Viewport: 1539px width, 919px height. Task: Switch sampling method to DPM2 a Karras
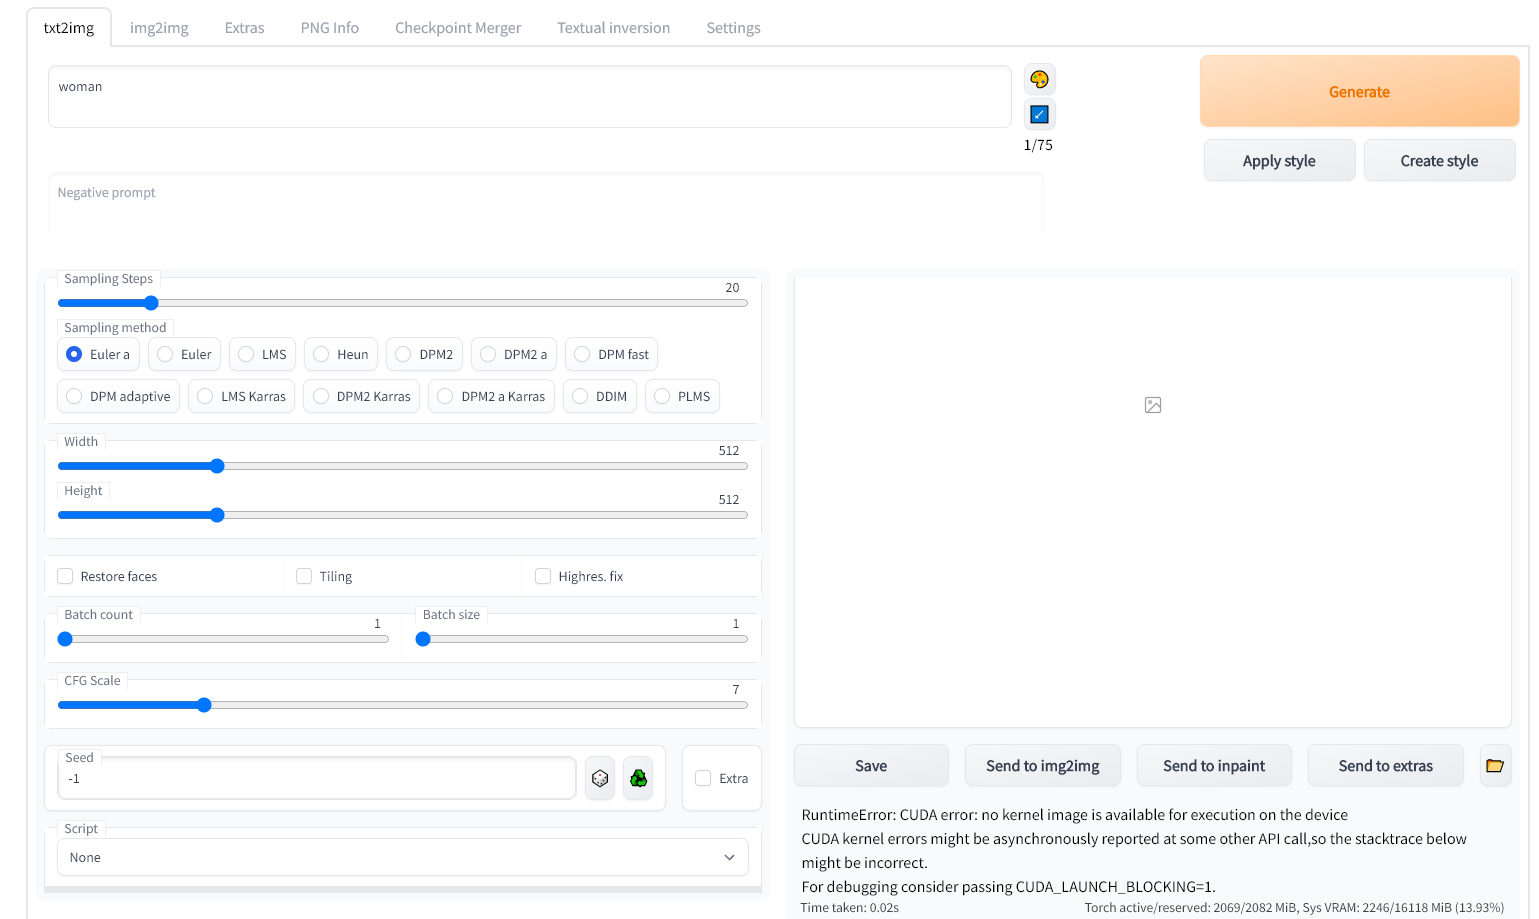click(491, 396)
